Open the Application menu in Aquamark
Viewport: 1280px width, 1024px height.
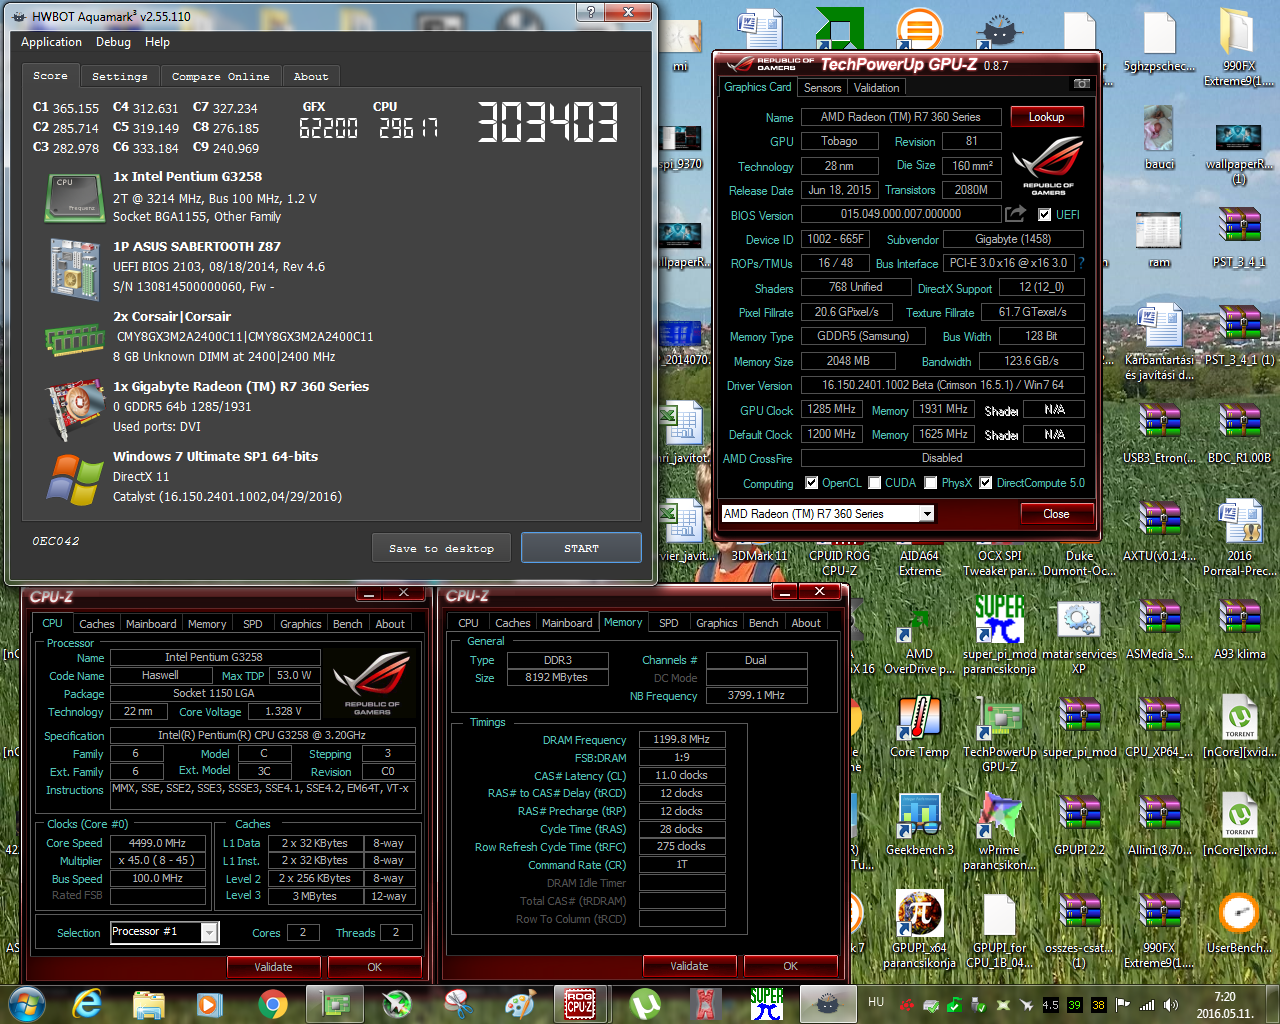click(x=51, y=42)
